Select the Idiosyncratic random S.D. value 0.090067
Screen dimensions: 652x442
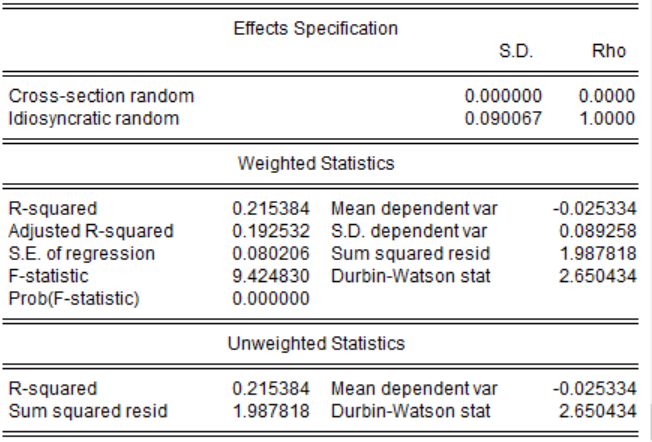(504, 119)
